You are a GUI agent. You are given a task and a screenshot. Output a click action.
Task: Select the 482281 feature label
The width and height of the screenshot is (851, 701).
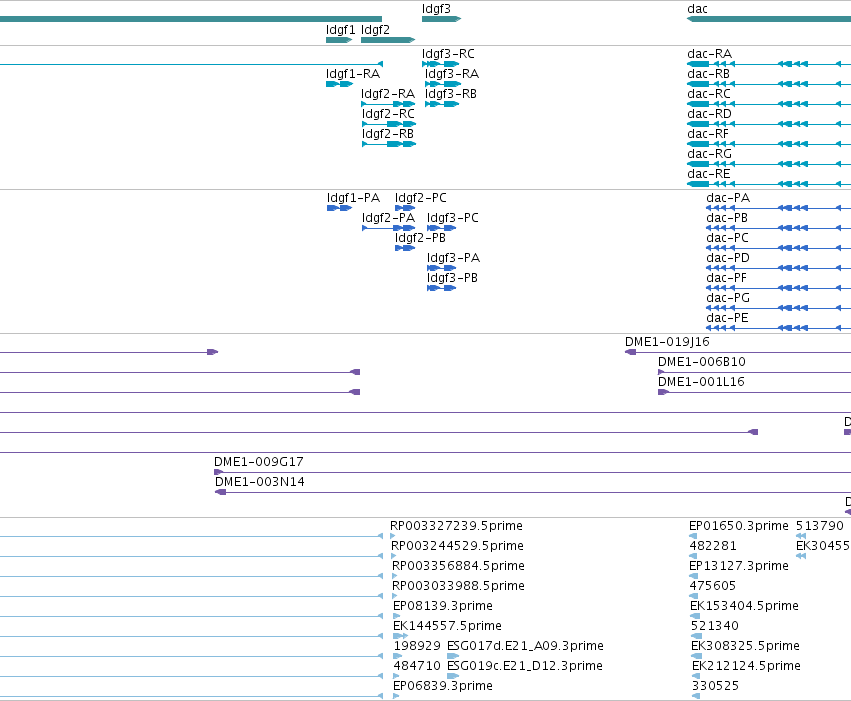coord(713,546)
